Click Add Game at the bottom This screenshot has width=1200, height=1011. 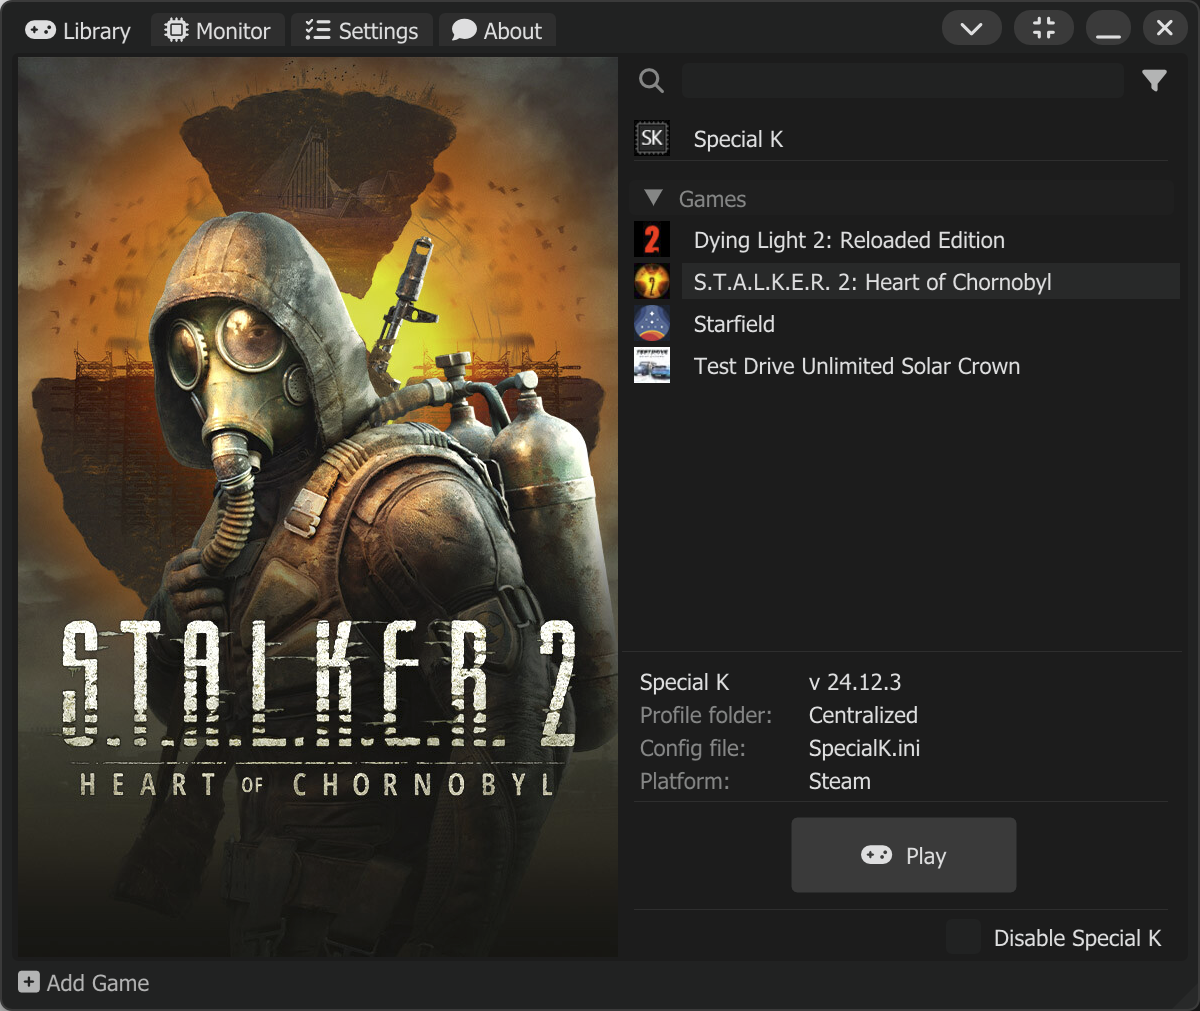(84, 983)
